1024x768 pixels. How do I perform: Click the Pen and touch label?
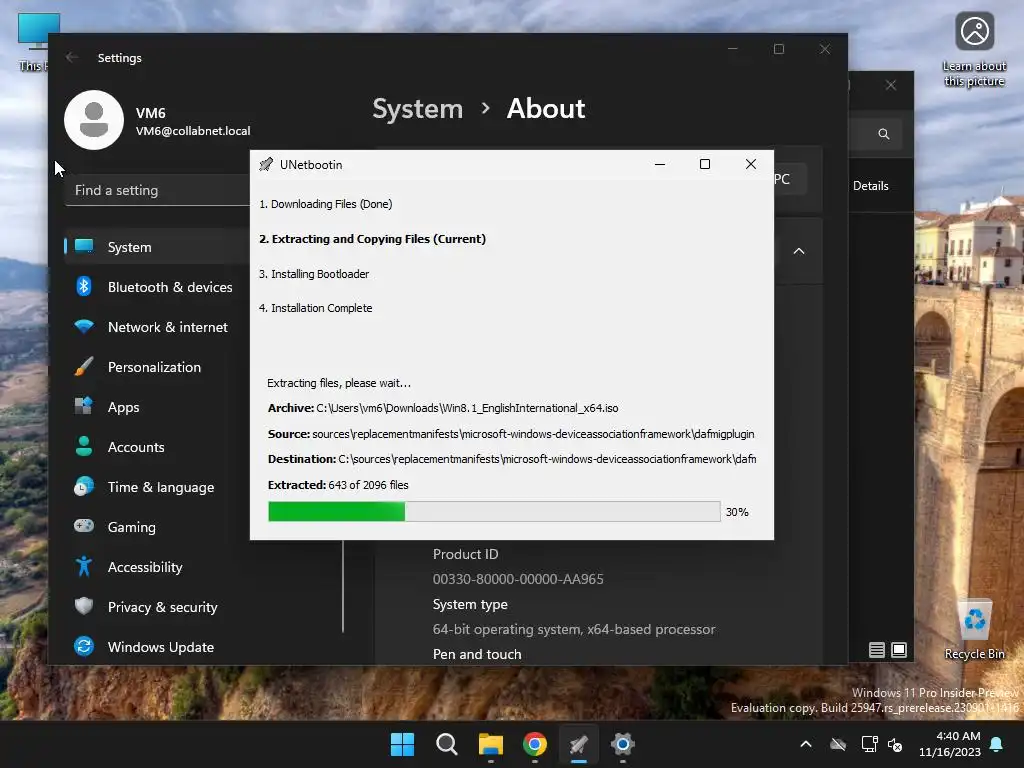pos(477,654)
